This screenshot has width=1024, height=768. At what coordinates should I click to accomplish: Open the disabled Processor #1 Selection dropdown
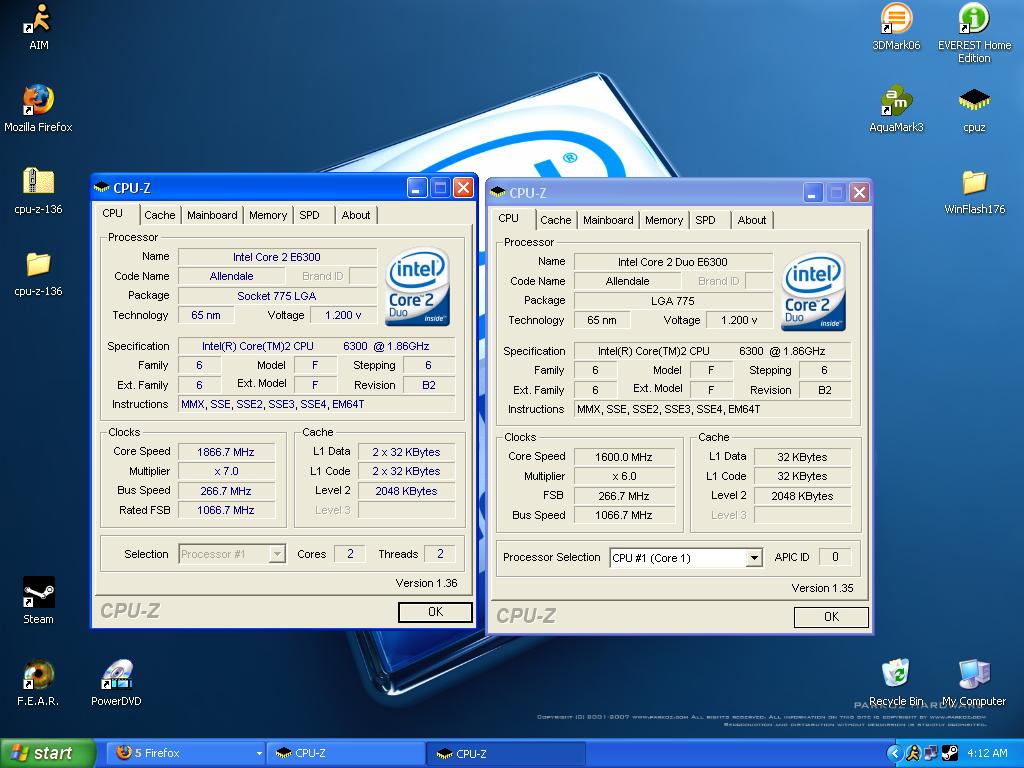coord(278,554)
